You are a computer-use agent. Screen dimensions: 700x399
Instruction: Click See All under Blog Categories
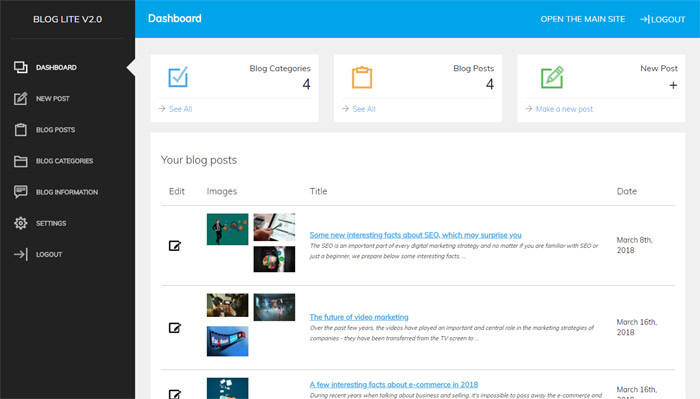180,109
